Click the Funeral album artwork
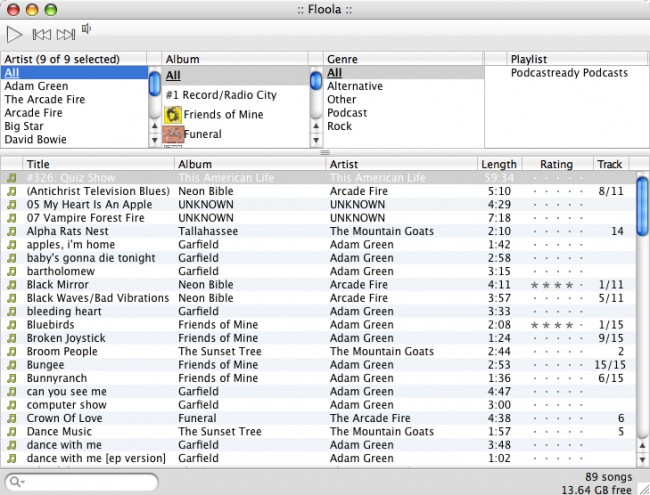 [172, 134]
